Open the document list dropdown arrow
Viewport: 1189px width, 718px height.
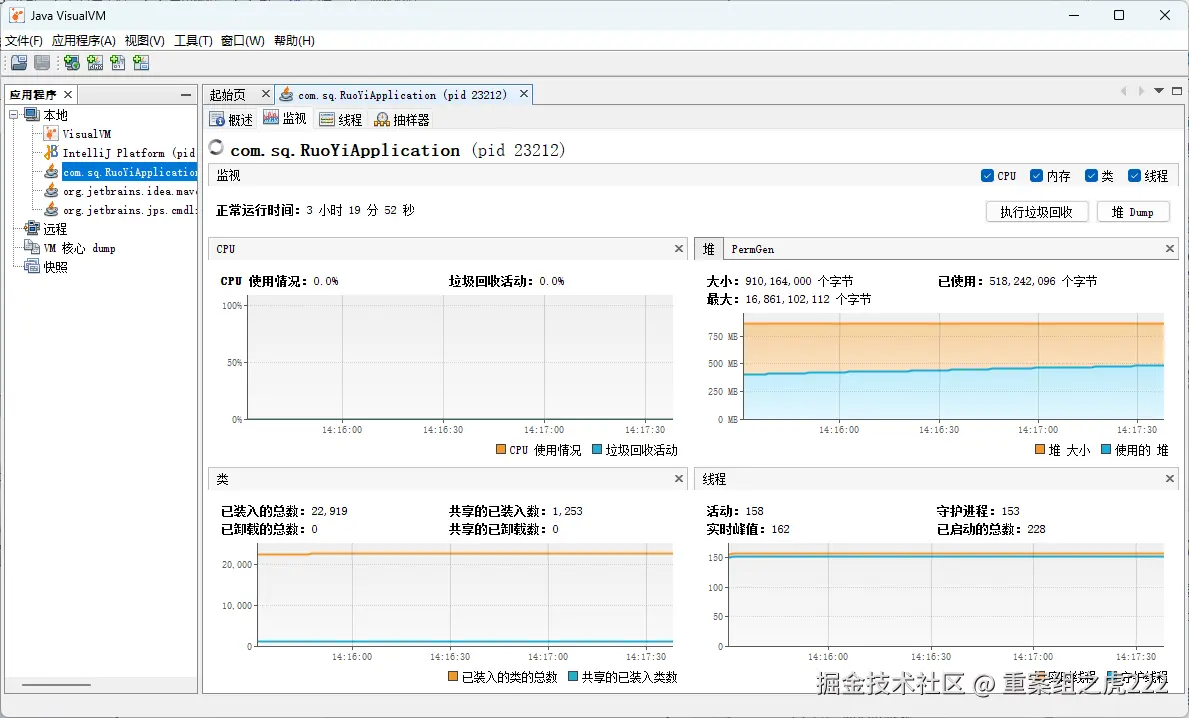tap(1159, 91)
